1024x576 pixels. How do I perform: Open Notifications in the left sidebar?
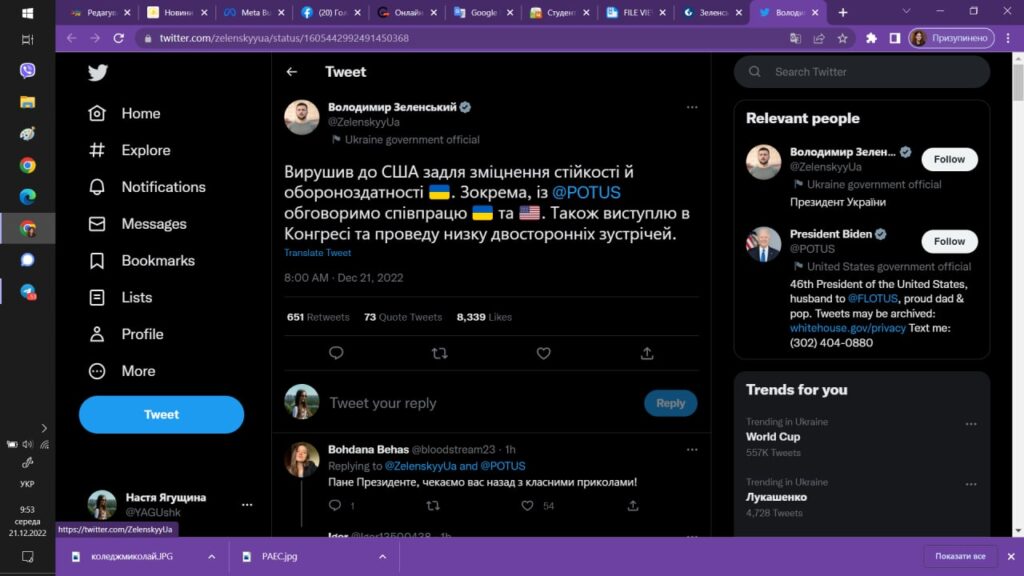coord(163,187)
